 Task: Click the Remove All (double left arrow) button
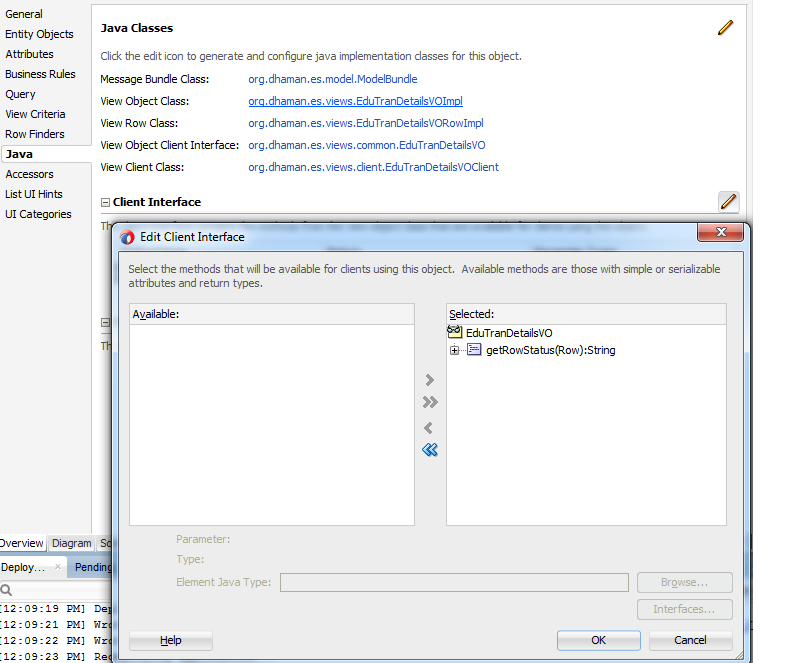(x=430, y=450)
